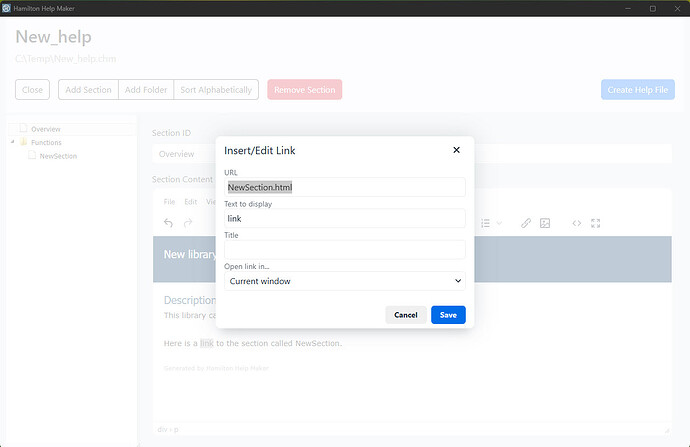Open the 'Current window' link target dropdown
This screenshot has height=447, width=690.
pos(345,281)
